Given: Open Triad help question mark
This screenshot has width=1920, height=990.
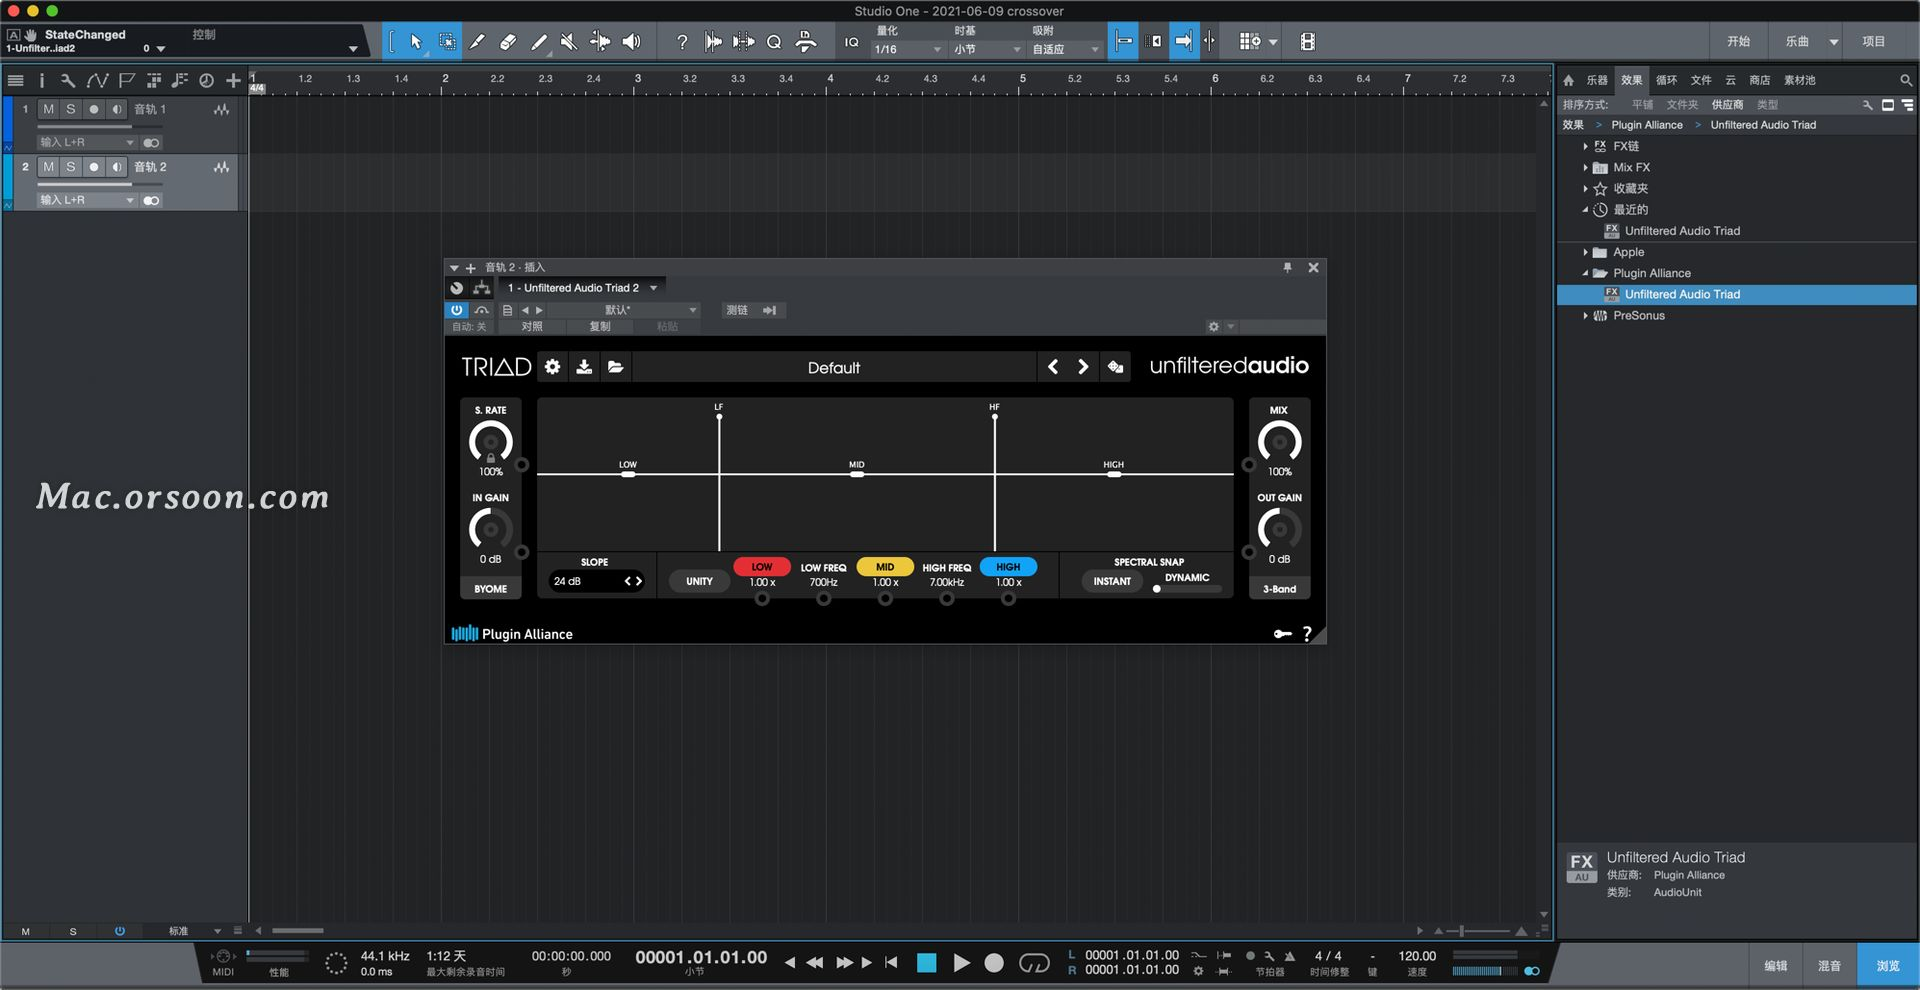Looking at the screenshot, I should [x=1306, y=634].
